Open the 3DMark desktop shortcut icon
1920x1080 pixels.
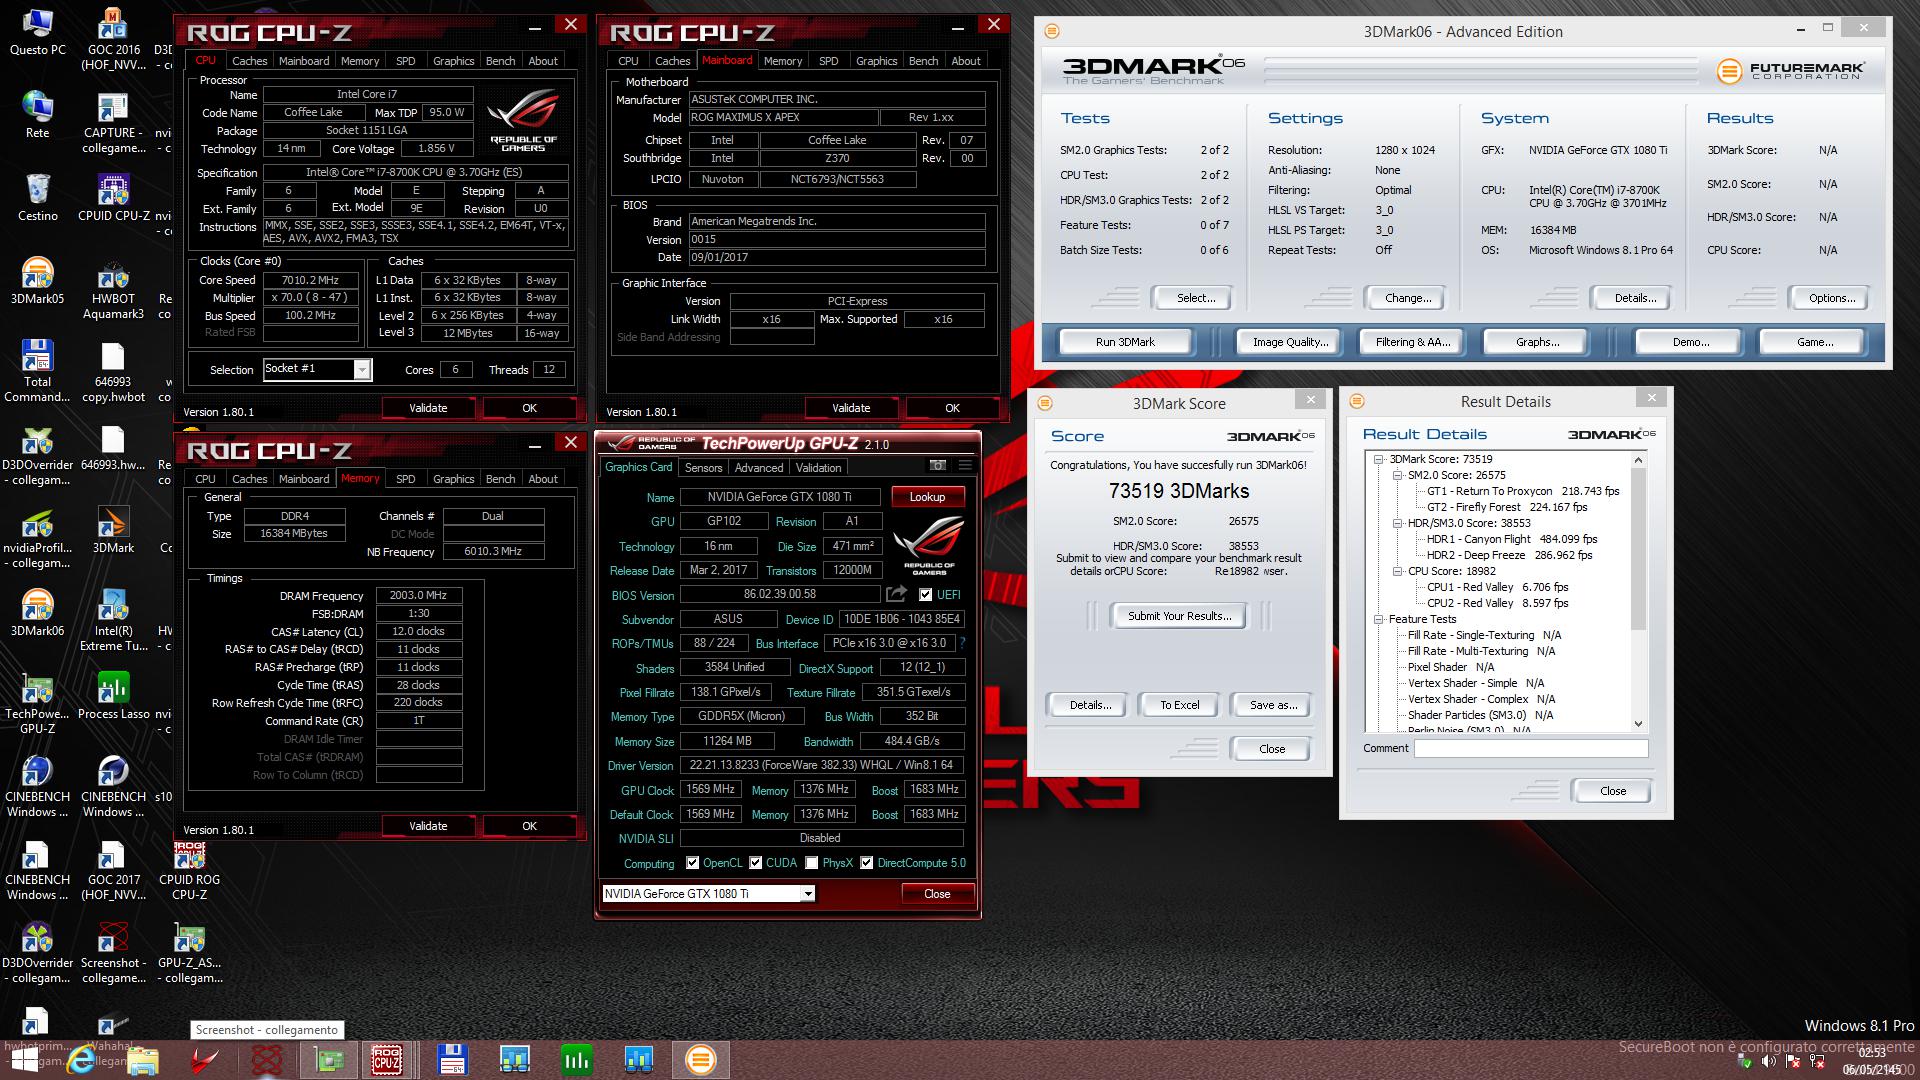pyautogui.click(x=113, y=530)
